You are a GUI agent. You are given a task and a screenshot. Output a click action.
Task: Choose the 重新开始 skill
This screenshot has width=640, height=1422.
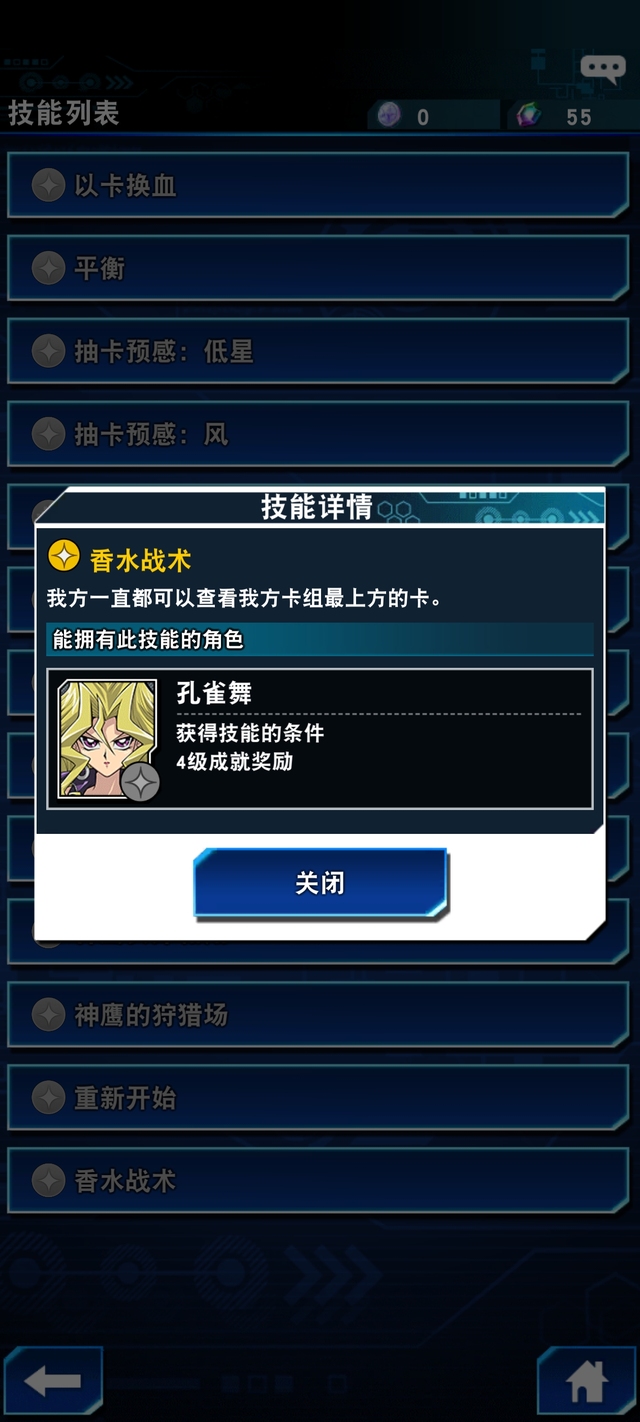tap(318, 1098)
